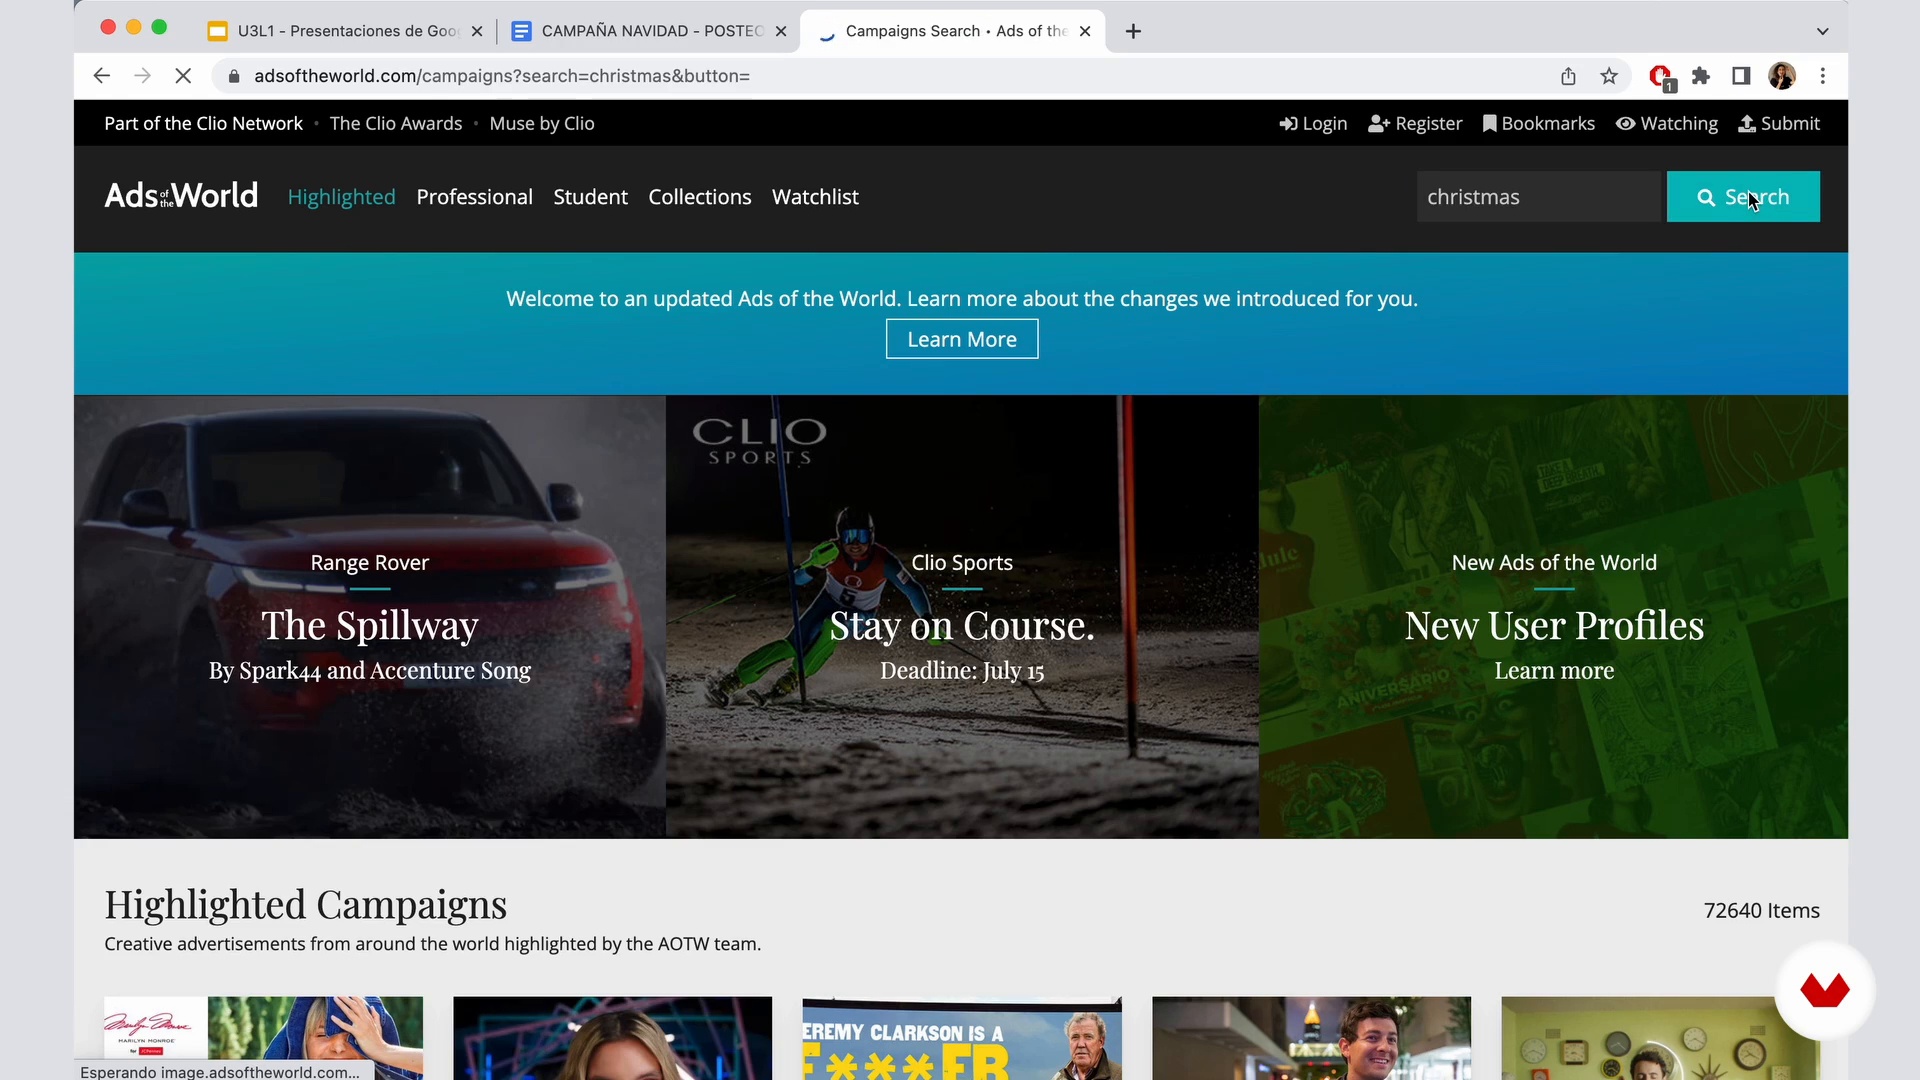The image size is (1920, 1080).
Task: Open the Professional section
Action: [x=474, y=197]
